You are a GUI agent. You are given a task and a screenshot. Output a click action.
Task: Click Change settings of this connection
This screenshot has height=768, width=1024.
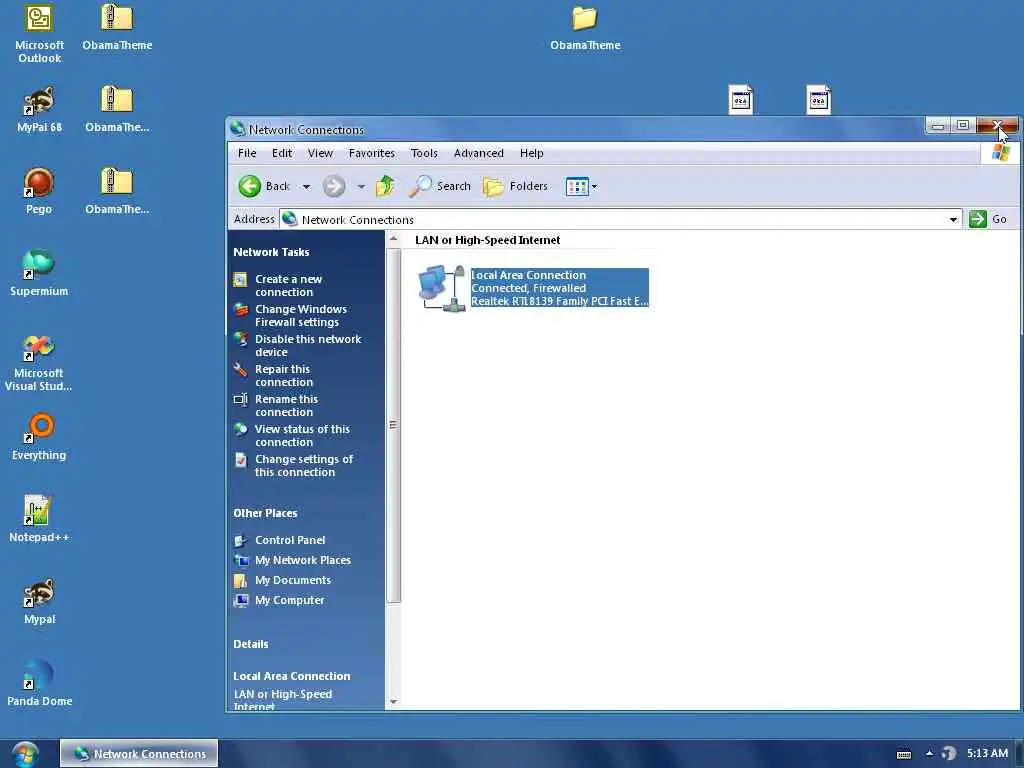pos(304,466)
